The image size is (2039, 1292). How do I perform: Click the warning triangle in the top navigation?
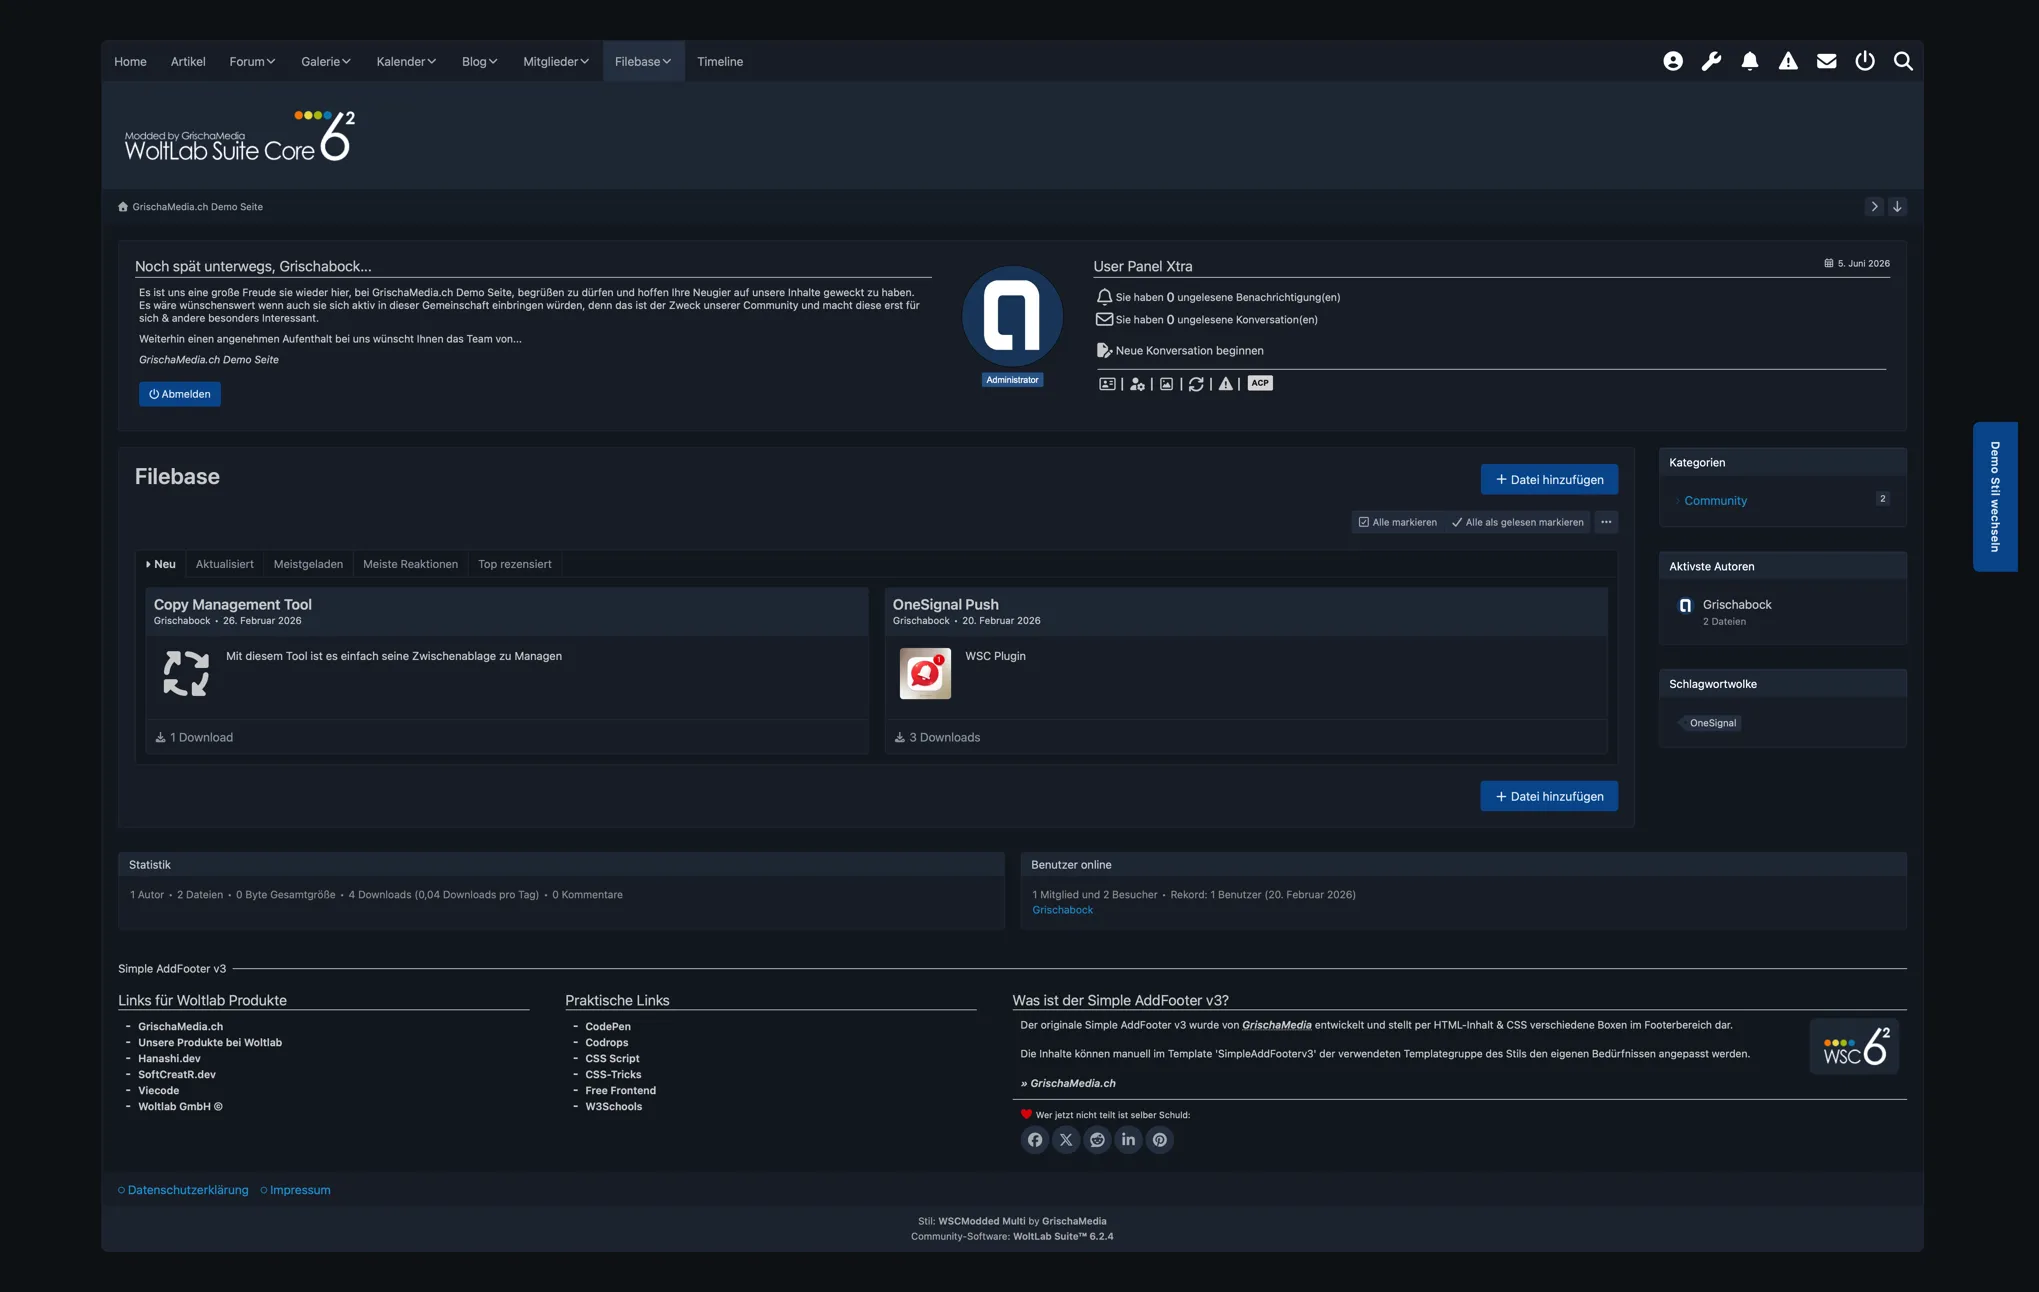coord(1788,61)
